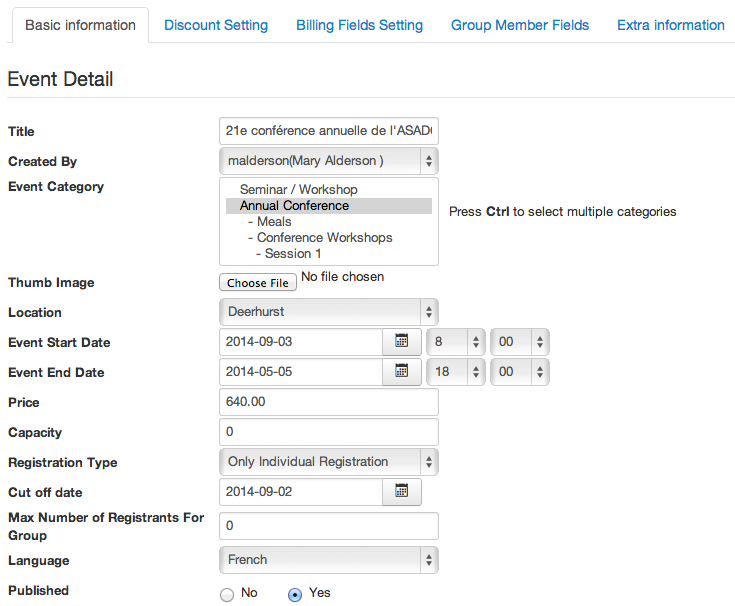Select the No radio button for Published
Screen dimensions: 735x606
(227, 594)
